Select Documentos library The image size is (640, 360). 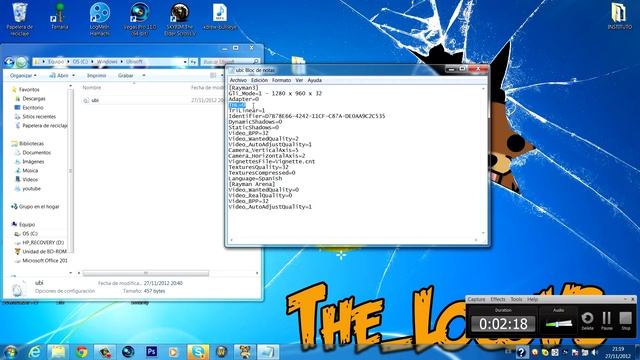pos(36,152)
